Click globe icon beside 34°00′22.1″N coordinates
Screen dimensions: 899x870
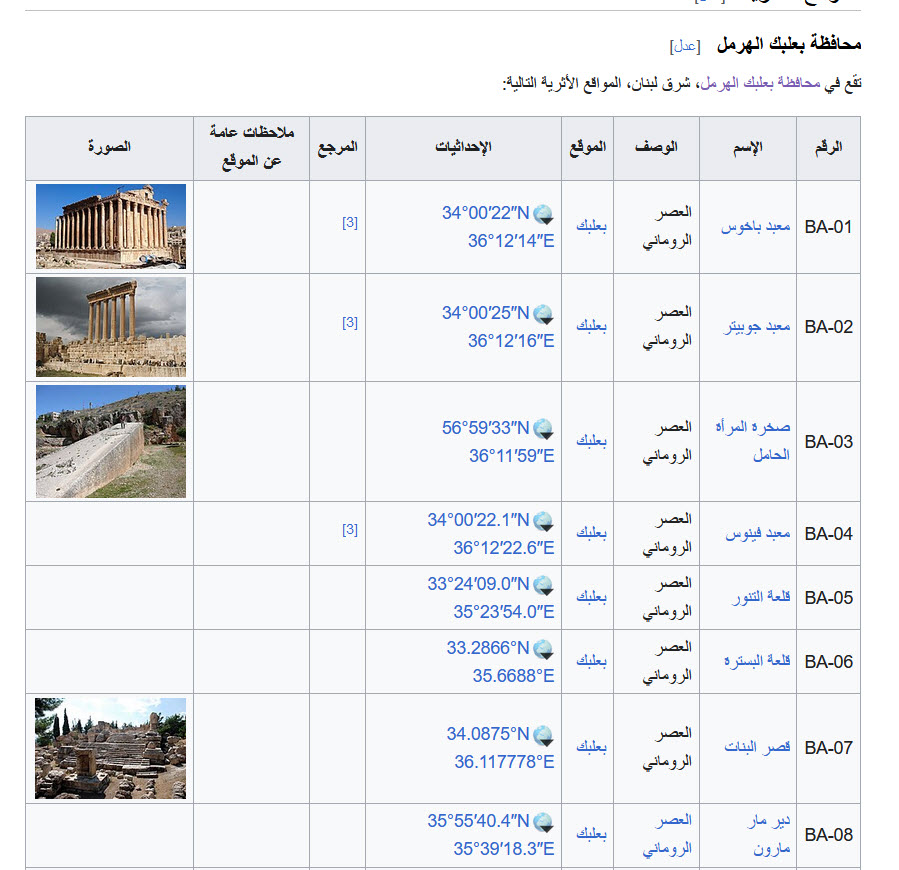[x=543, y=521]
